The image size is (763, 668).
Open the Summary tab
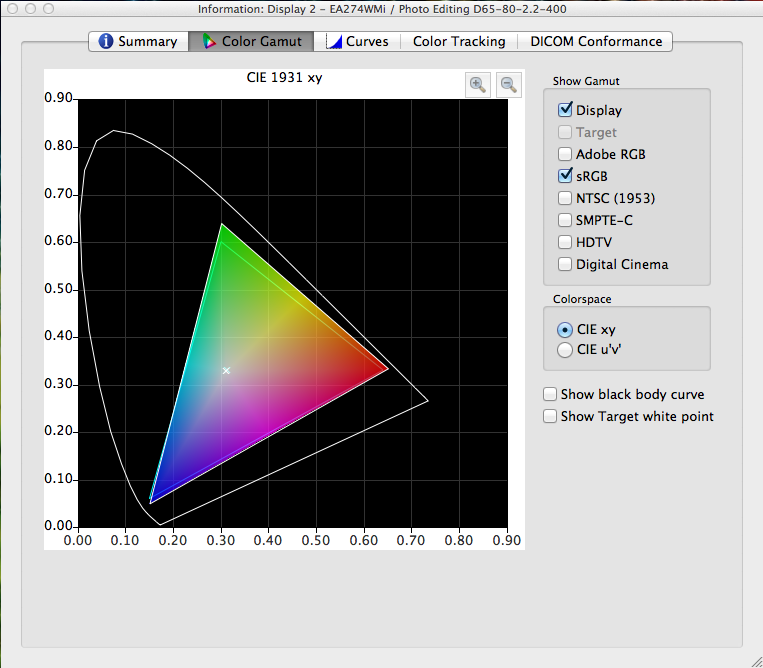pos(138,41)
